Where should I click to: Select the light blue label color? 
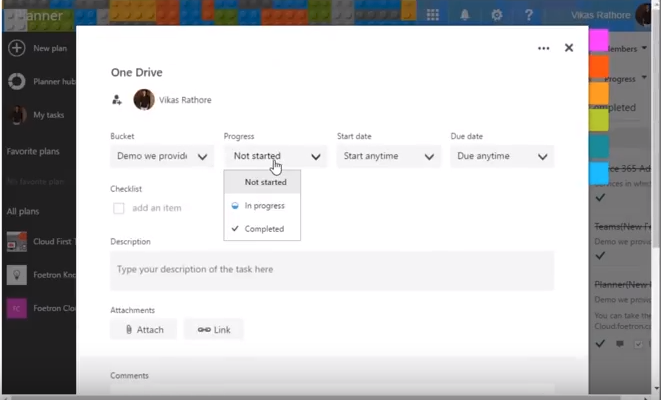pos(599,173)
